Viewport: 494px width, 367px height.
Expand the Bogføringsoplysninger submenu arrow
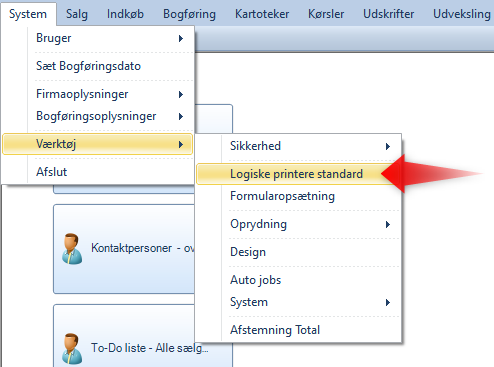(181, 116)
